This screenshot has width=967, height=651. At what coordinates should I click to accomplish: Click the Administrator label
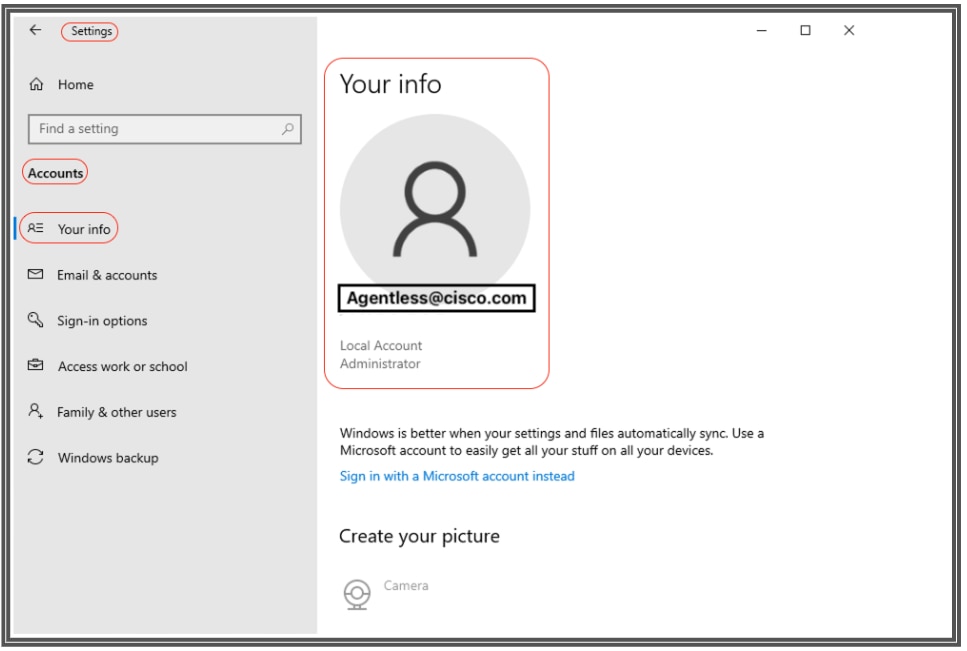point(380,364)
